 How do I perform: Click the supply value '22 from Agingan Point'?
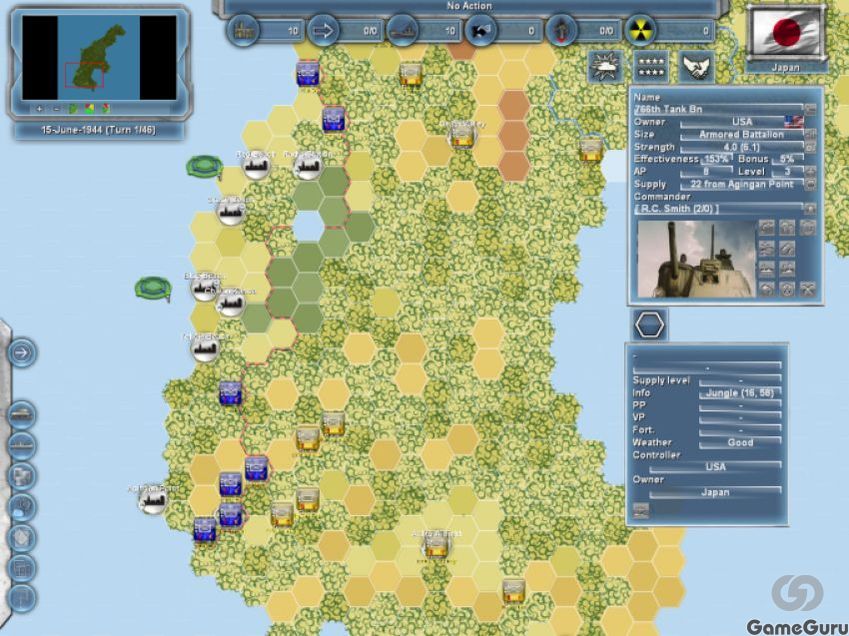(742, 185)
